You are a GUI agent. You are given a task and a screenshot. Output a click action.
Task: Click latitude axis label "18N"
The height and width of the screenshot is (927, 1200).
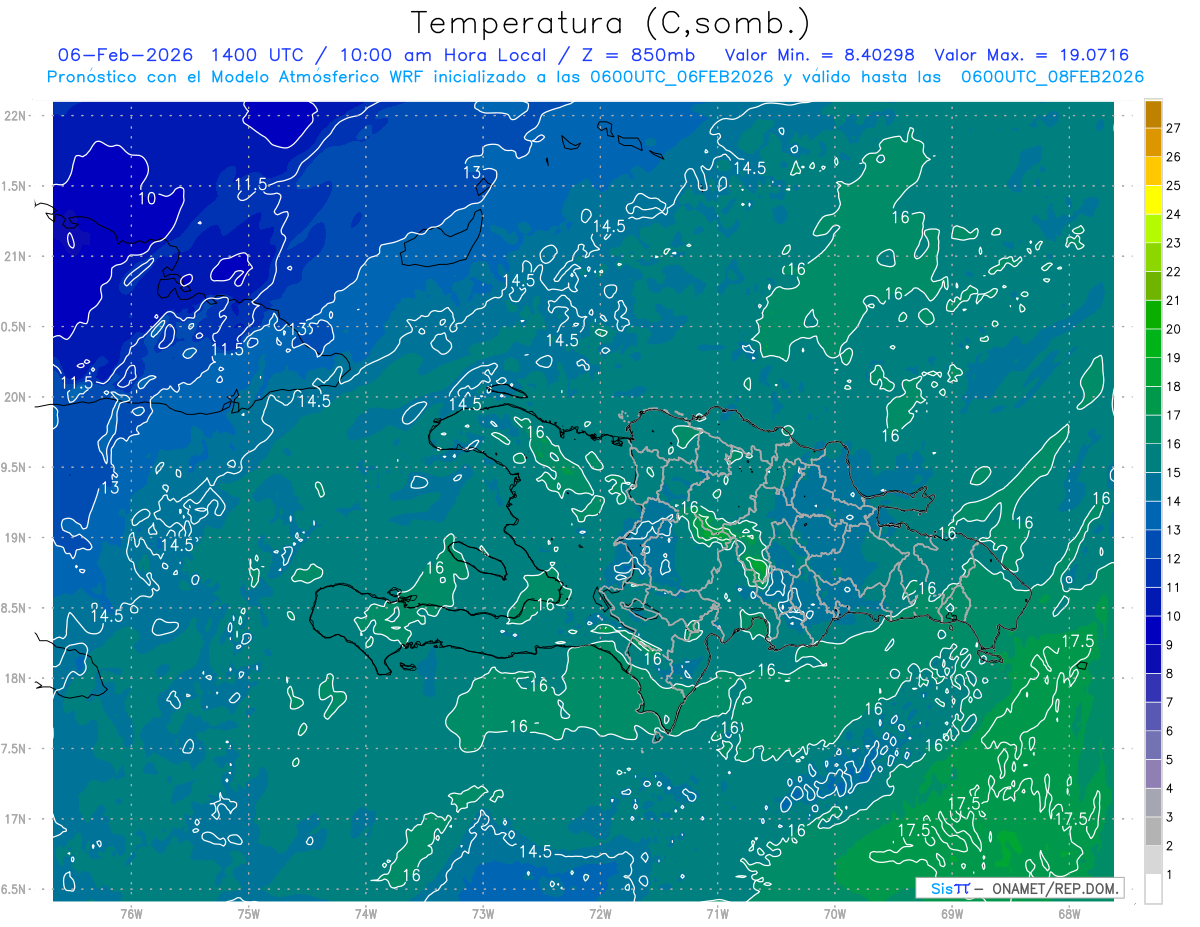(x=15, y=679)
